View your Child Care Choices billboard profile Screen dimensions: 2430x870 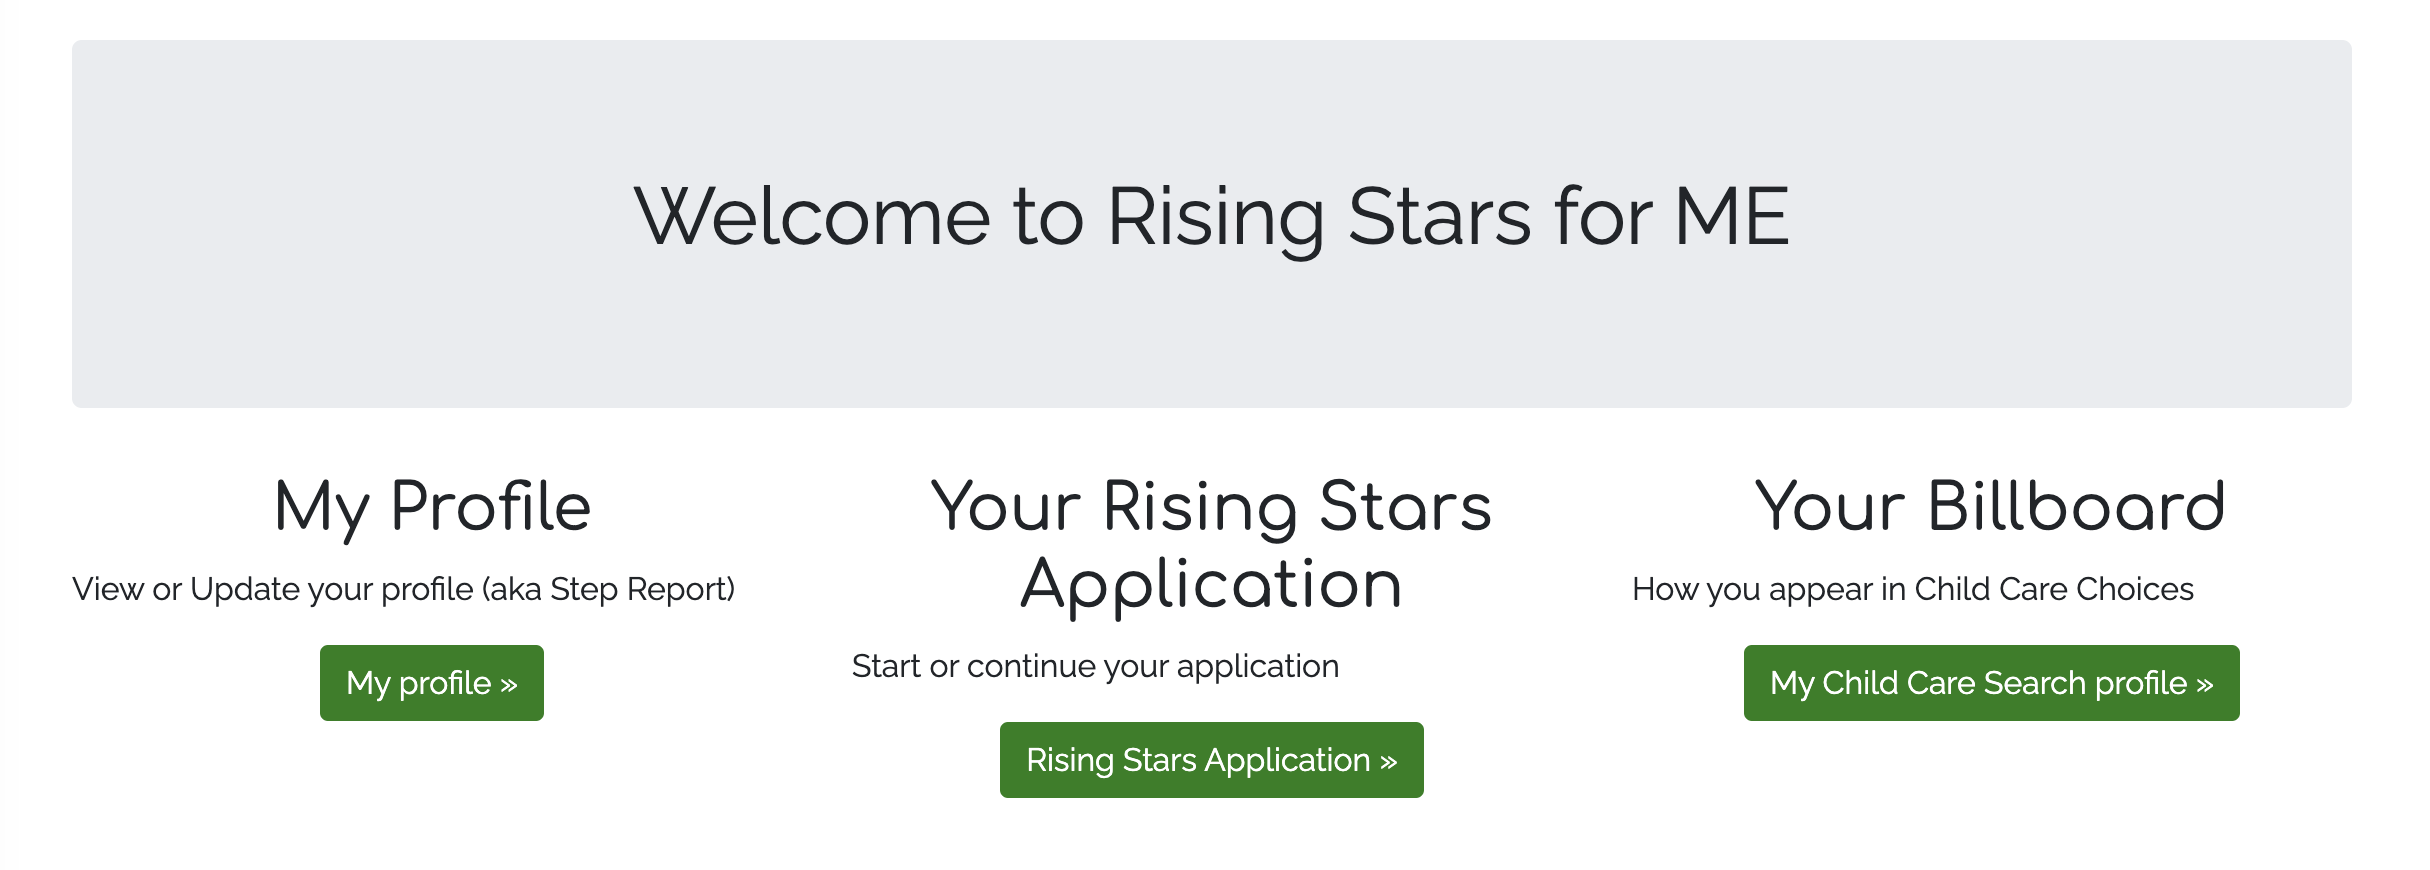[x=1990, y=683]
